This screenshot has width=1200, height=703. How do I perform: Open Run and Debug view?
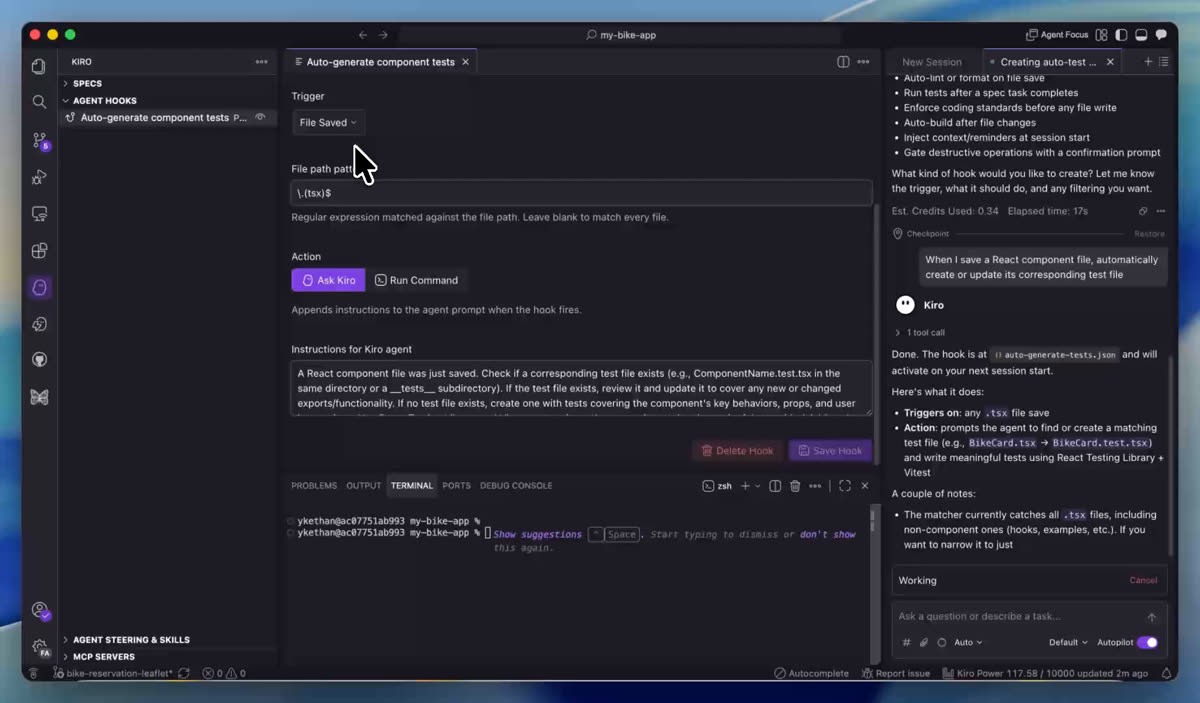click(x=39, y=177)
